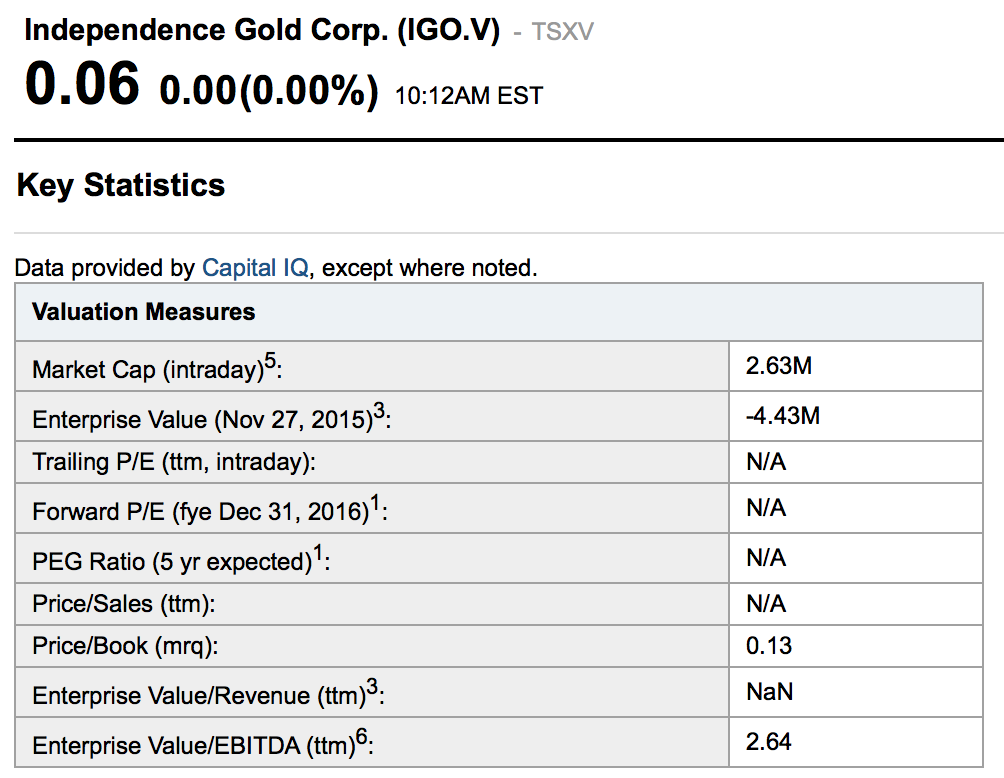The width and height of the screenshot is (1004, 778).
Task: Click the 10:12AM EST timestamp
Action: click(468, 96)
